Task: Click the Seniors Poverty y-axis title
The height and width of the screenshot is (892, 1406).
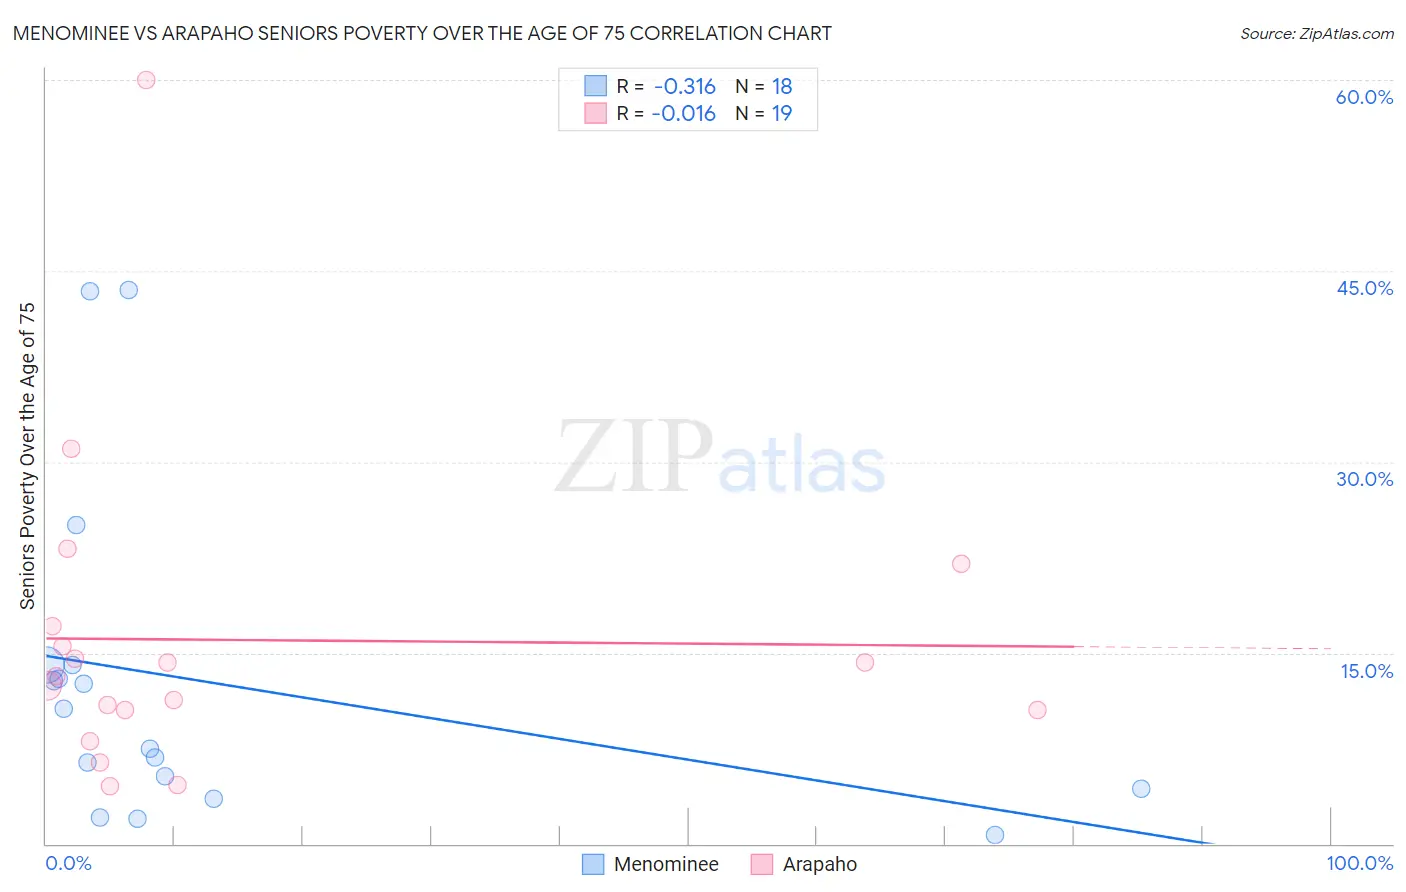Action: (x=27, y=456)
